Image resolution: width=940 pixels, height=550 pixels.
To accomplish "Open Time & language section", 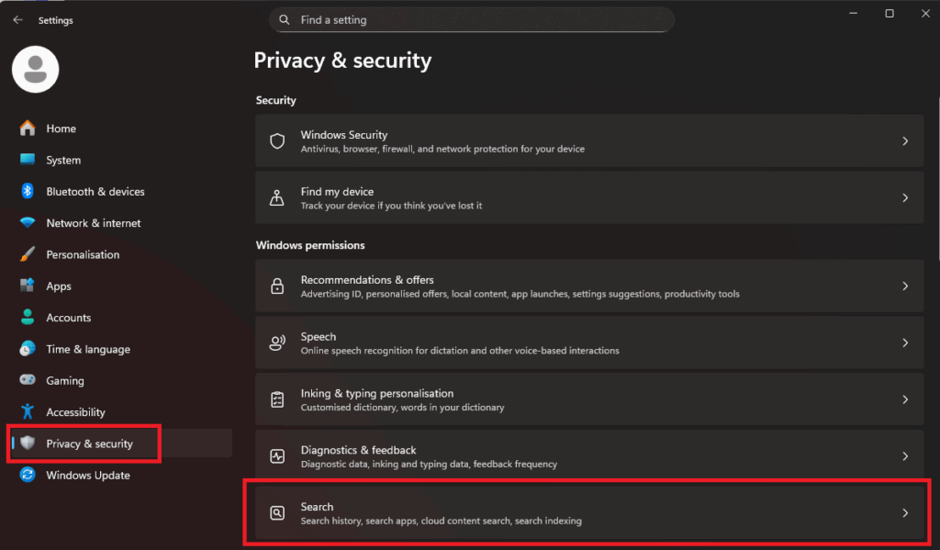I will coord(120,348).
